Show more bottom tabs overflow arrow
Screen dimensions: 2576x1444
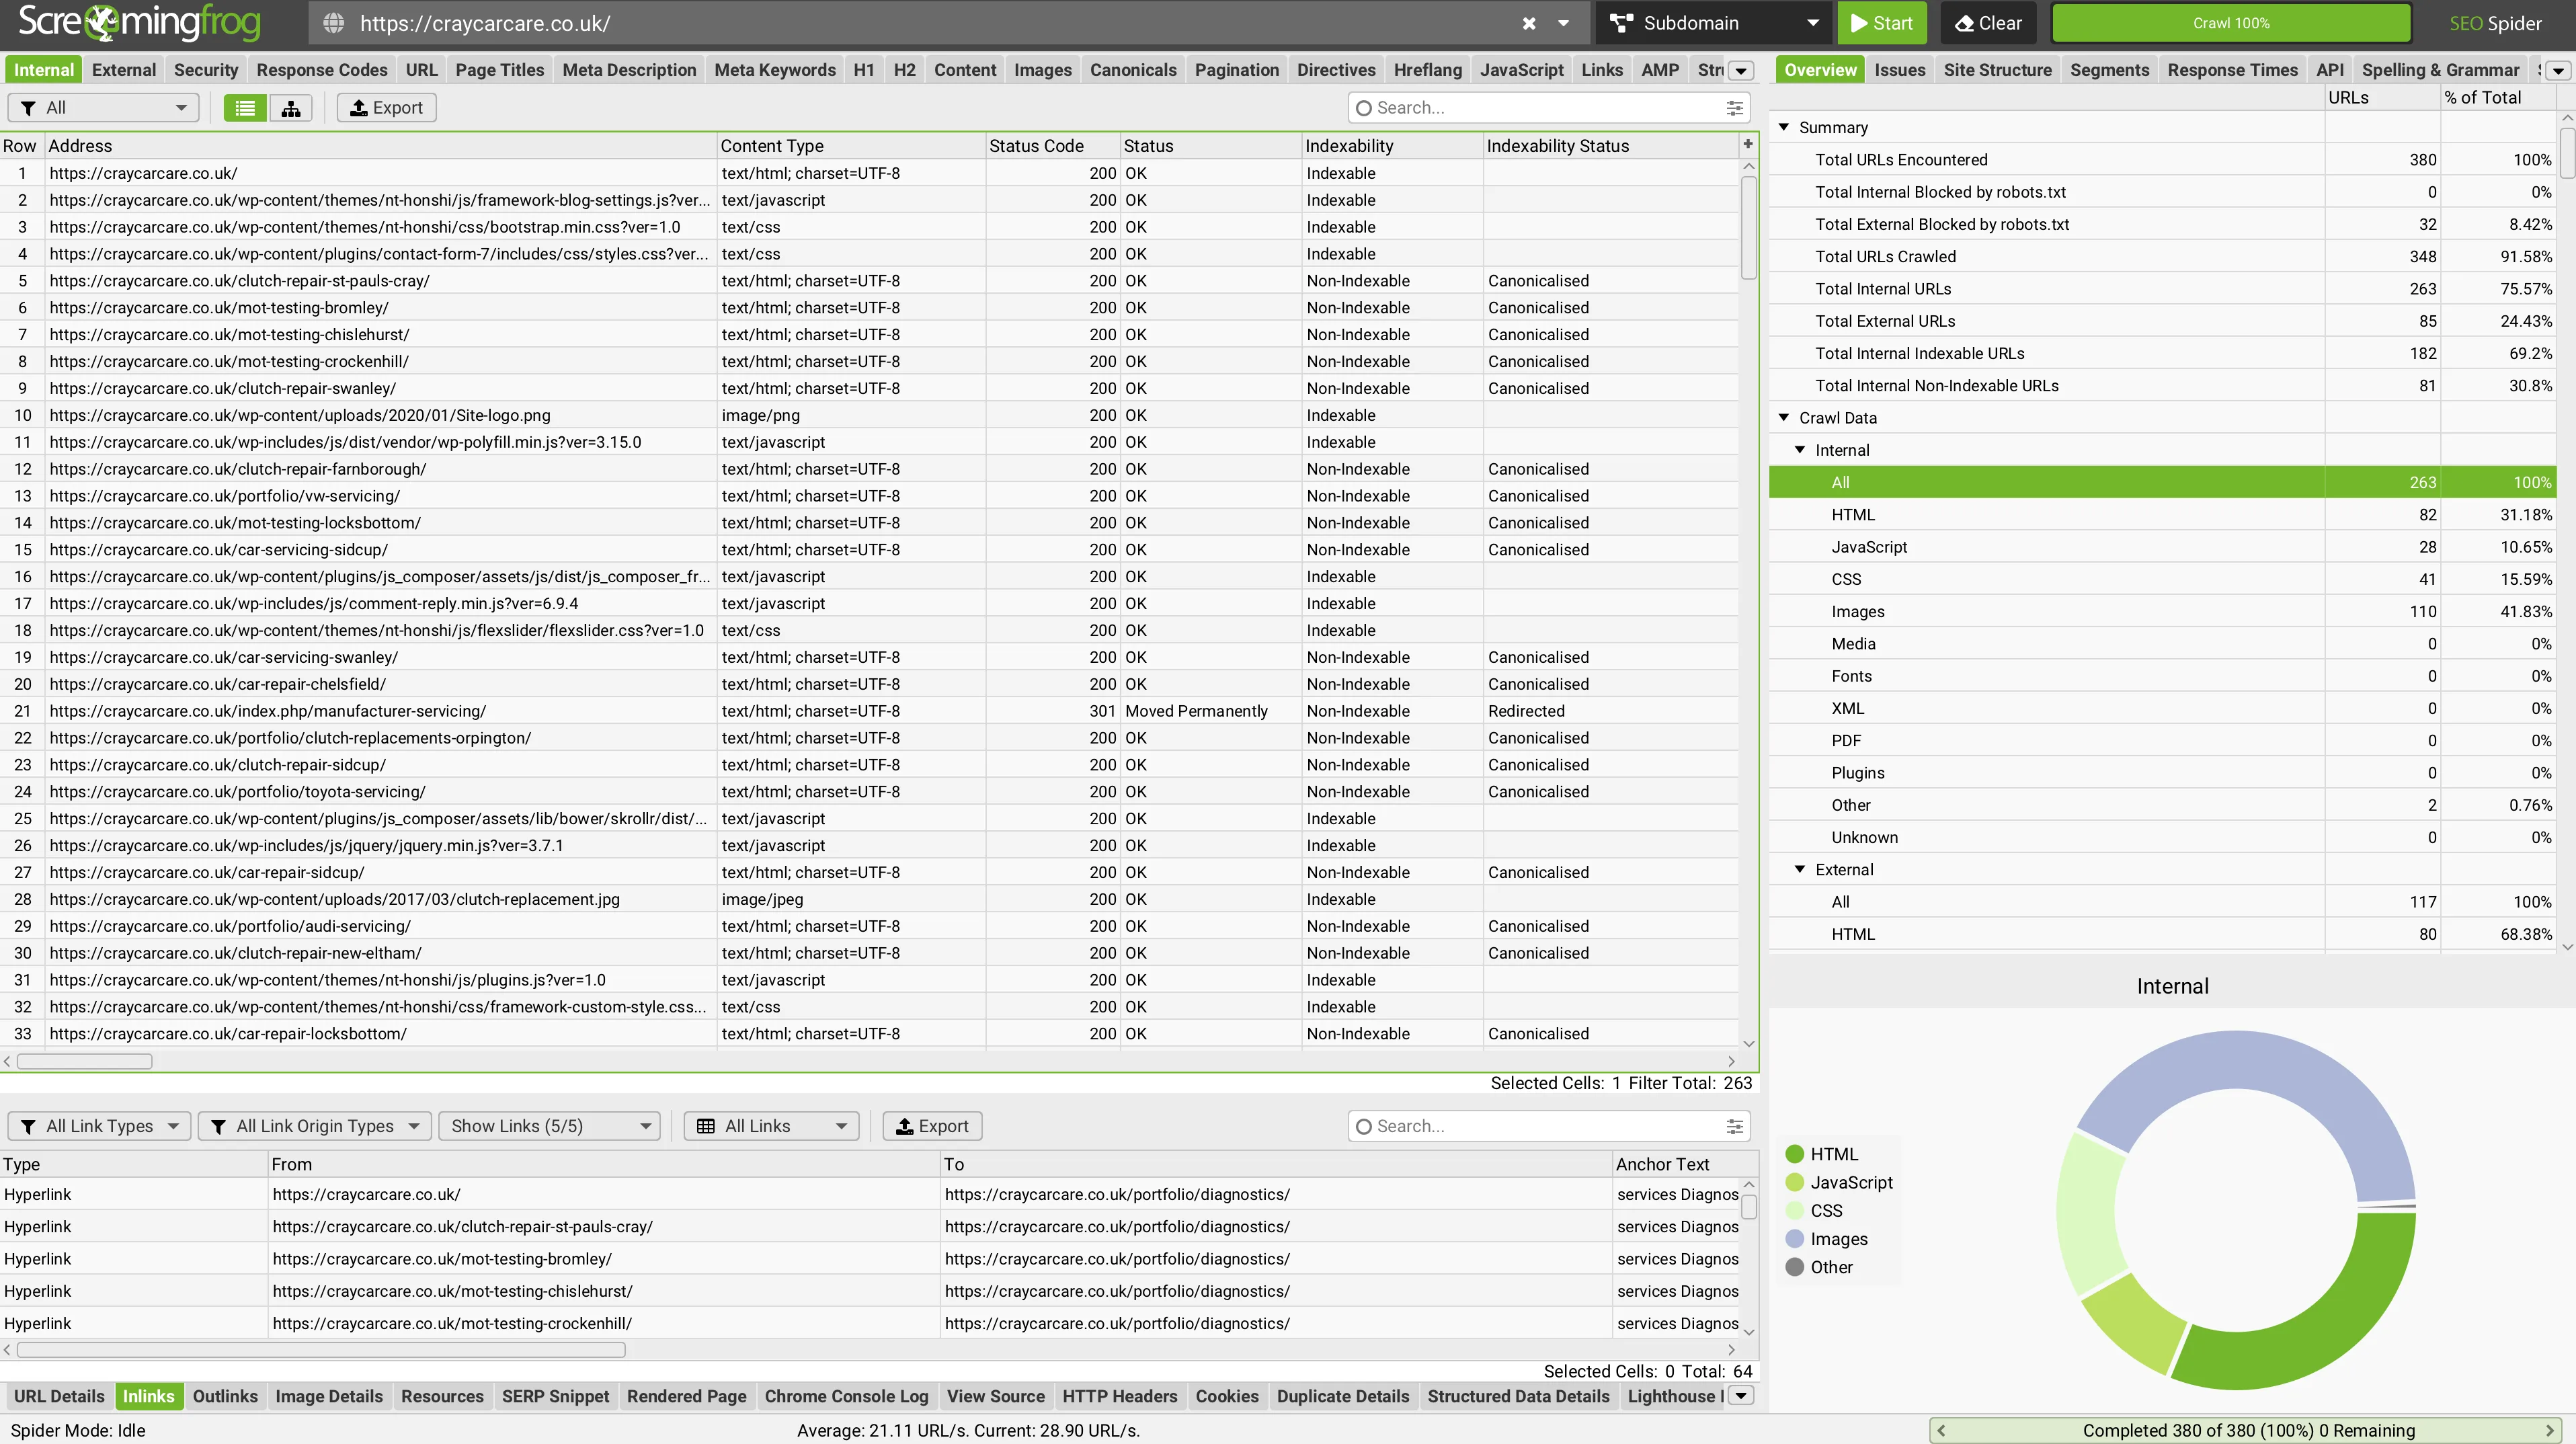pyautogui.click(x=1741, y=1396)
